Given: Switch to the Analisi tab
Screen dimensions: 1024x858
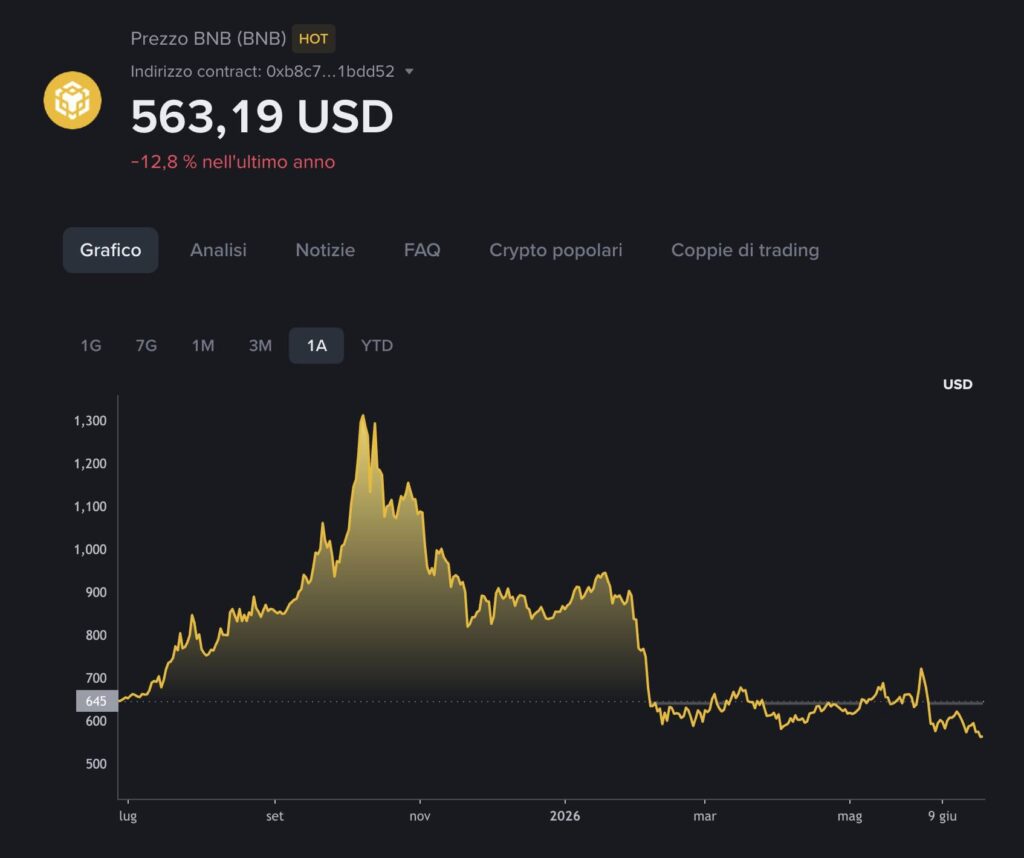Looking at the screenshot, I should 218,250.
